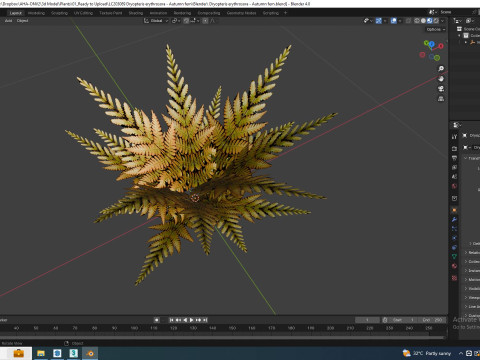The height and width of the screenshot is (360, 480).
Task: Open the Material properties tab
Action: tap(454, 266)
